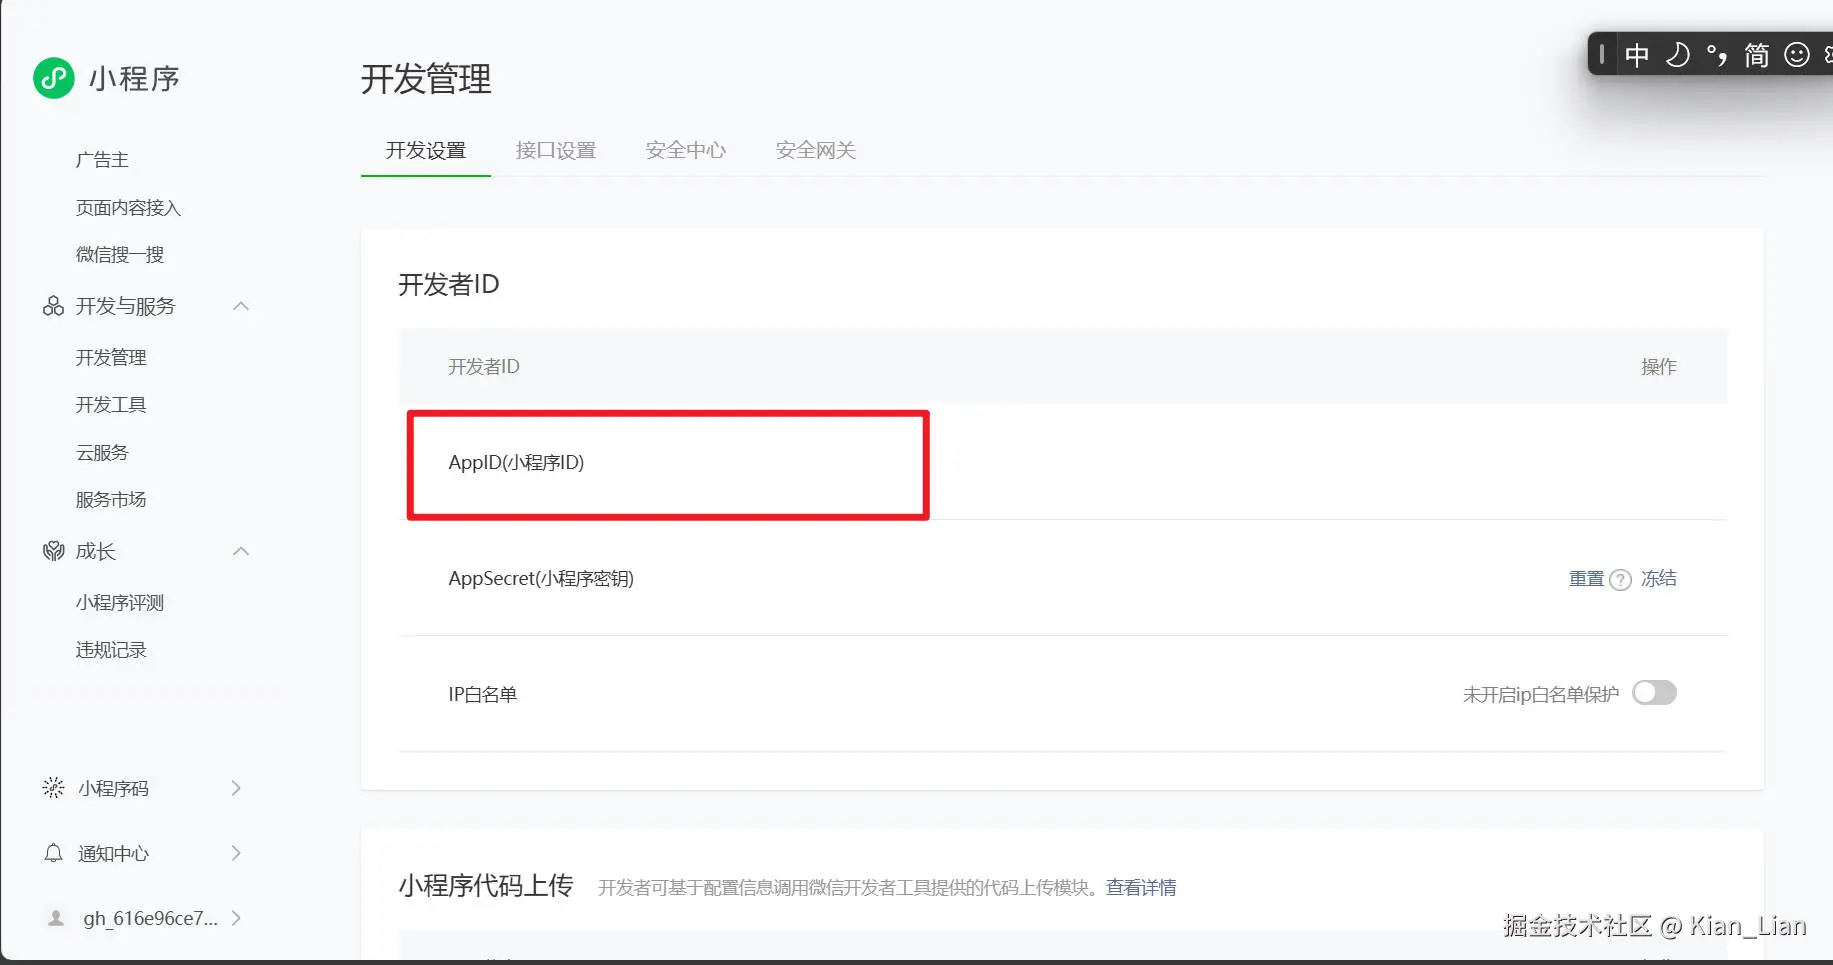
Task: Open 广告主 in the sidebar
Action: (102, 160)
